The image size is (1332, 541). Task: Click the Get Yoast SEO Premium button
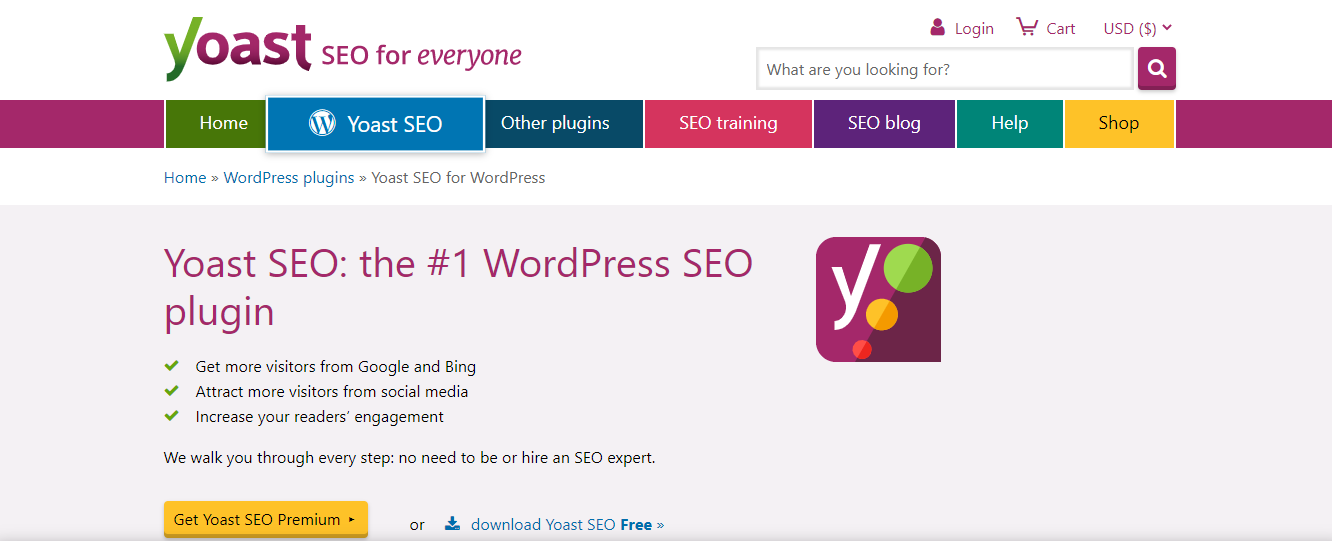266,519
